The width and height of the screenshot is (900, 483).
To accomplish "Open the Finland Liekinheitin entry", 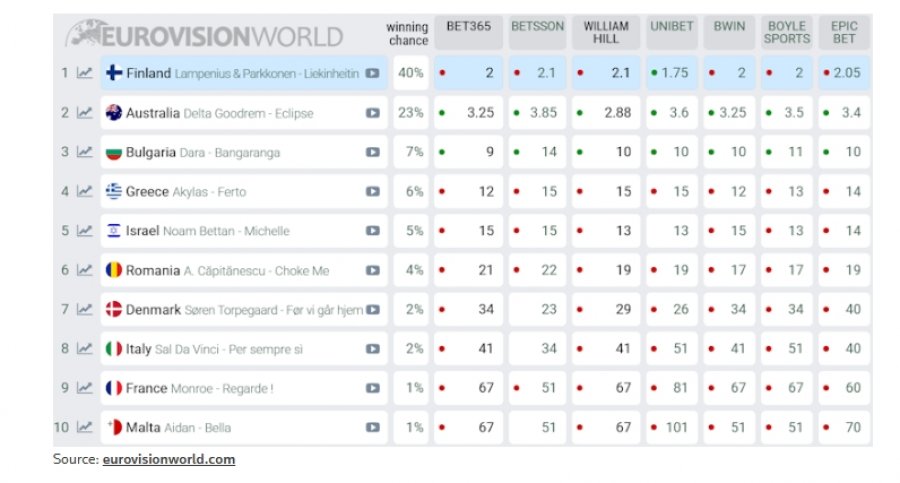I will [243, 73].
